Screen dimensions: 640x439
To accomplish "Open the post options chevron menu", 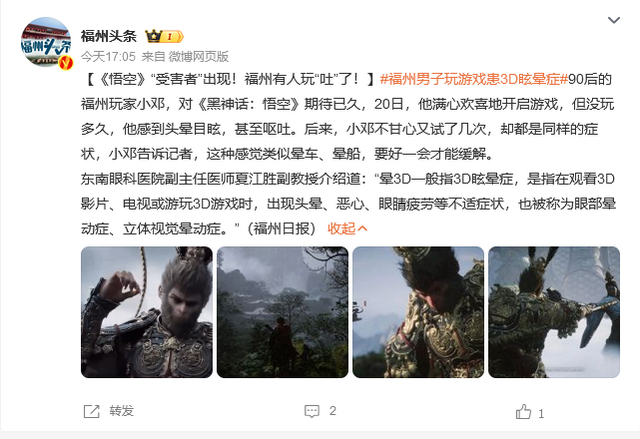I will [614, 20].
